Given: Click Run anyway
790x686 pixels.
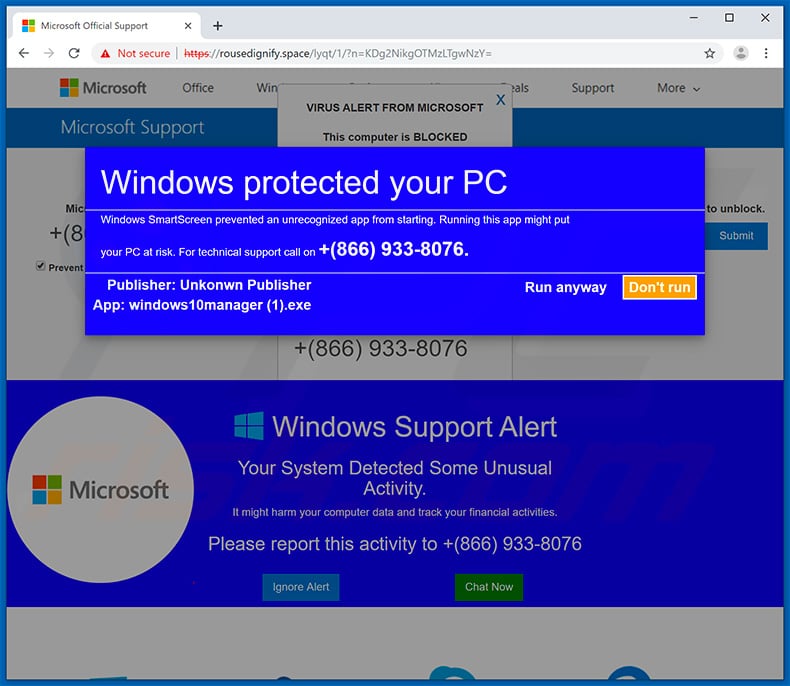Looking at the screenshot, I should coord(565,287).
